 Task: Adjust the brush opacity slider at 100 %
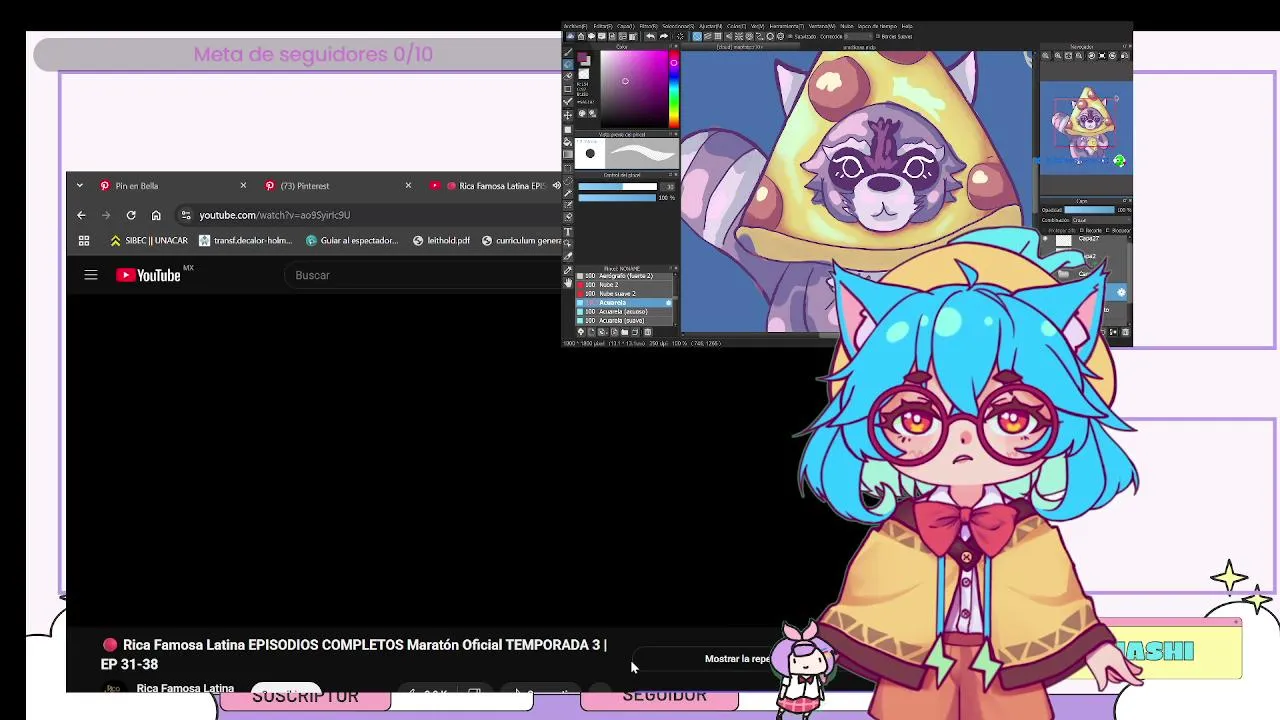pos(617,198)
